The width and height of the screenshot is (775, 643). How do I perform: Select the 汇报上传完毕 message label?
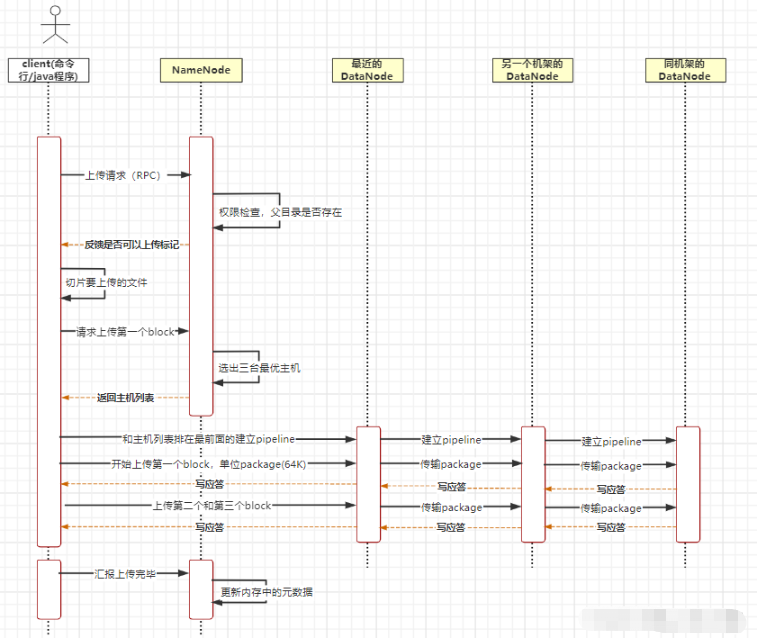click(x=125, y=574)
